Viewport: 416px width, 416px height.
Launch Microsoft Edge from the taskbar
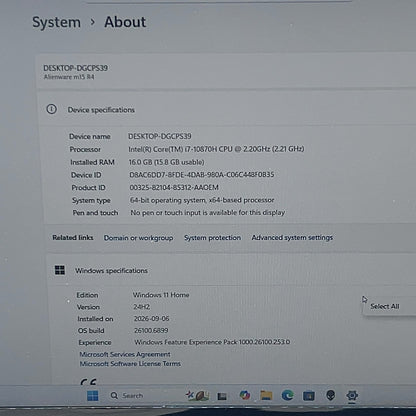coord(287,395)
